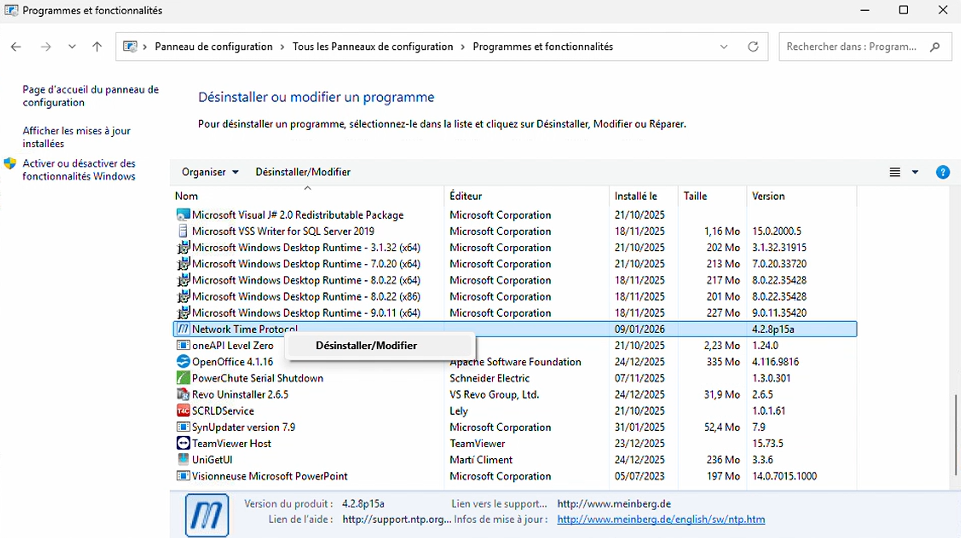Refresh the programs list in address bar

point(753,47)
